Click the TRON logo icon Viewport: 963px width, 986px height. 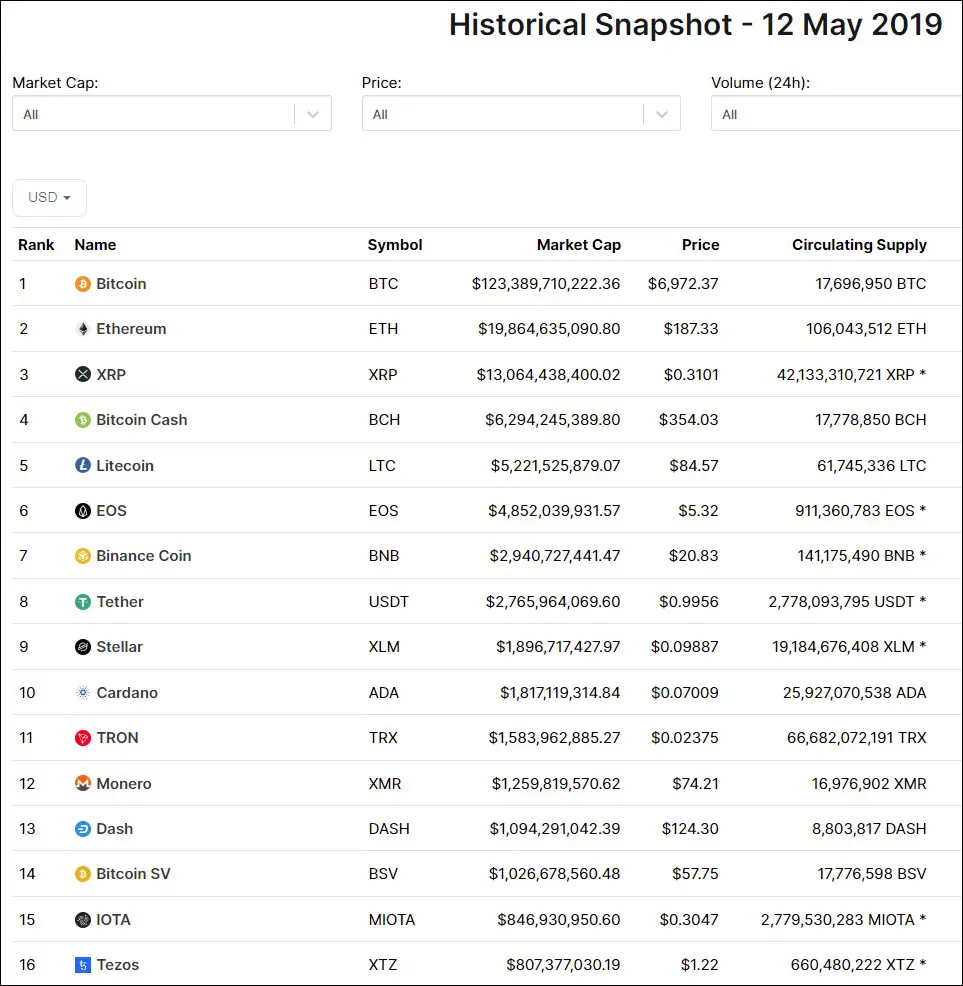(x=82, y=738)
